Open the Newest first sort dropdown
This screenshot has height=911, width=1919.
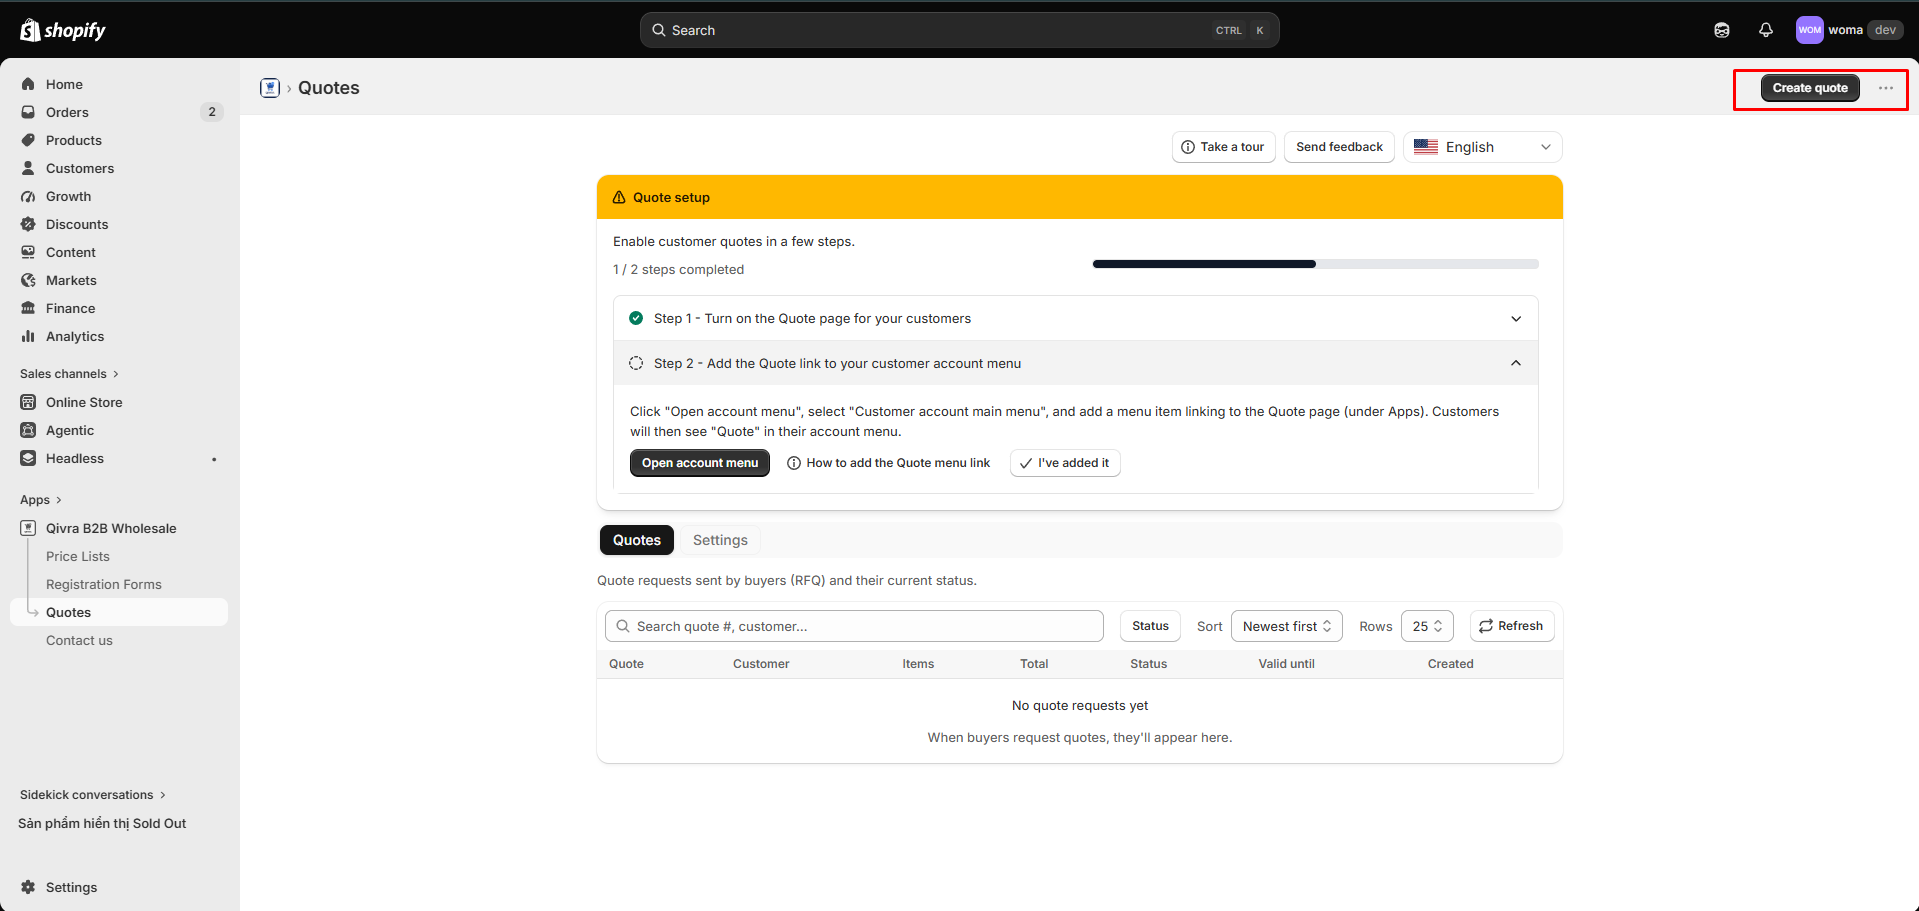point(1286,626)
